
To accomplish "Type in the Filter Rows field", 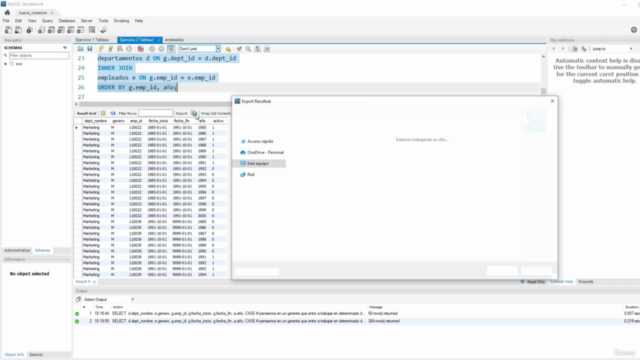I will pos(155,113).
